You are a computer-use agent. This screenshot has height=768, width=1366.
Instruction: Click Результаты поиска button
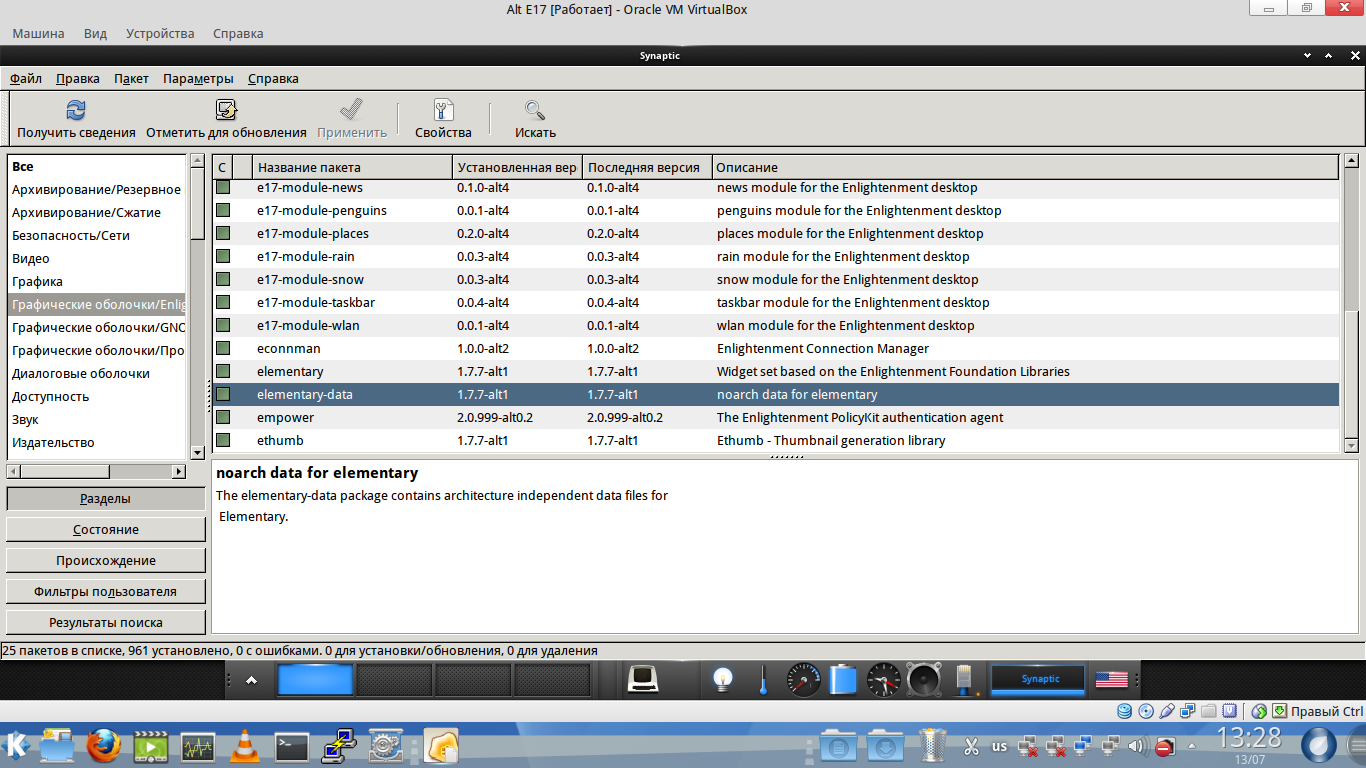pyautogui.click(x=106, y=623)
